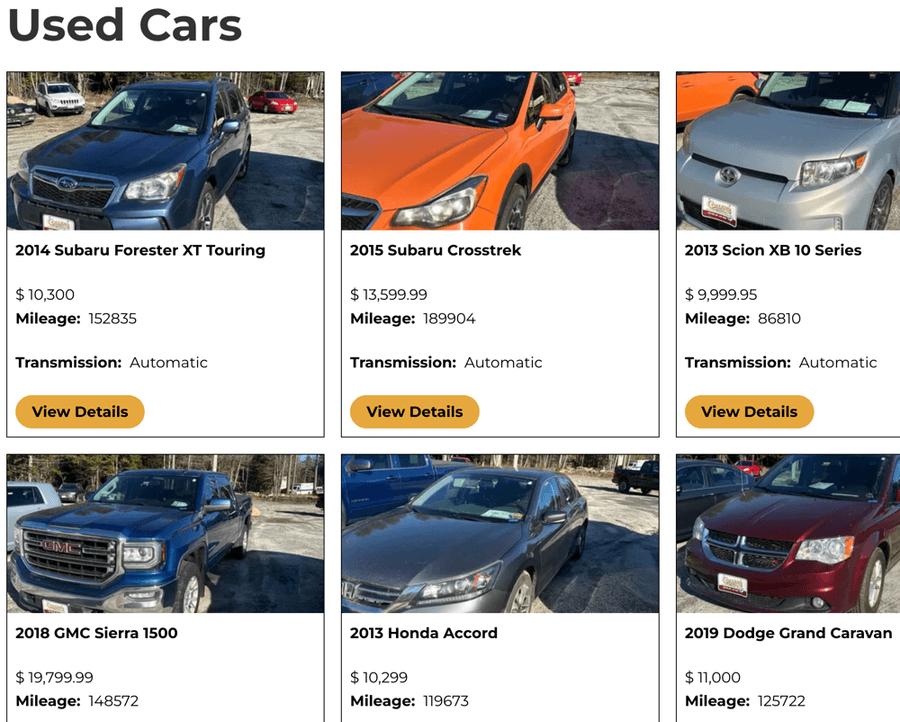Click the Honda Accord mileage 119673
Viewport: 900px width, 722px height.
click(x=445, y=701)
